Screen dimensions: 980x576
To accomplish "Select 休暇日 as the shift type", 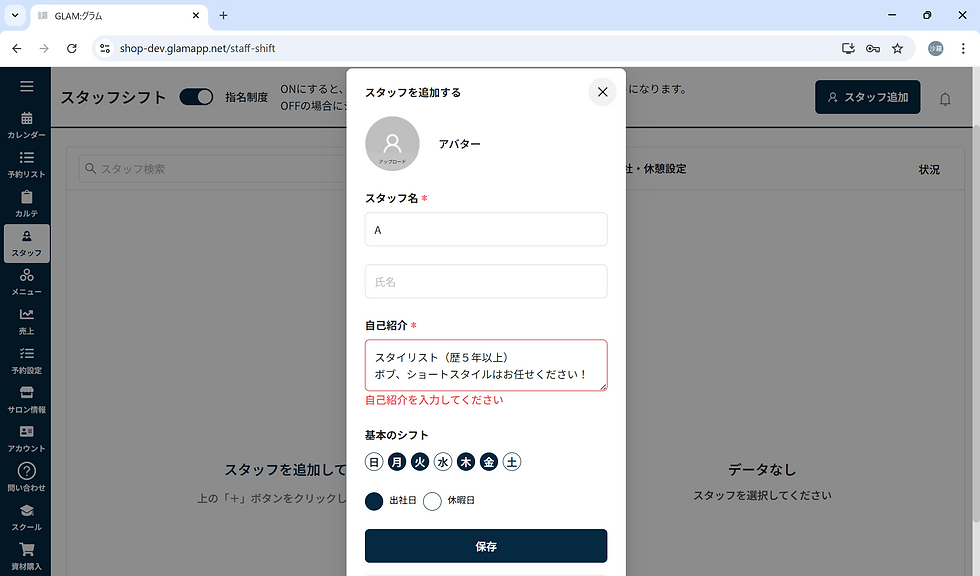I will (x=432, y=501).
